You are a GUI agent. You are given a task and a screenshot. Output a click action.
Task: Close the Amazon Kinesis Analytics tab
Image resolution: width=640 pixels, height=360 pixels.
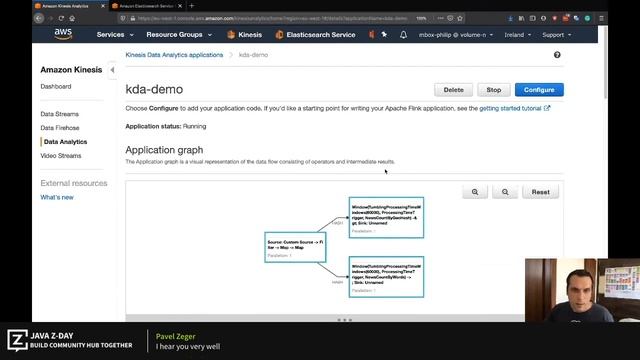(102, 6)
